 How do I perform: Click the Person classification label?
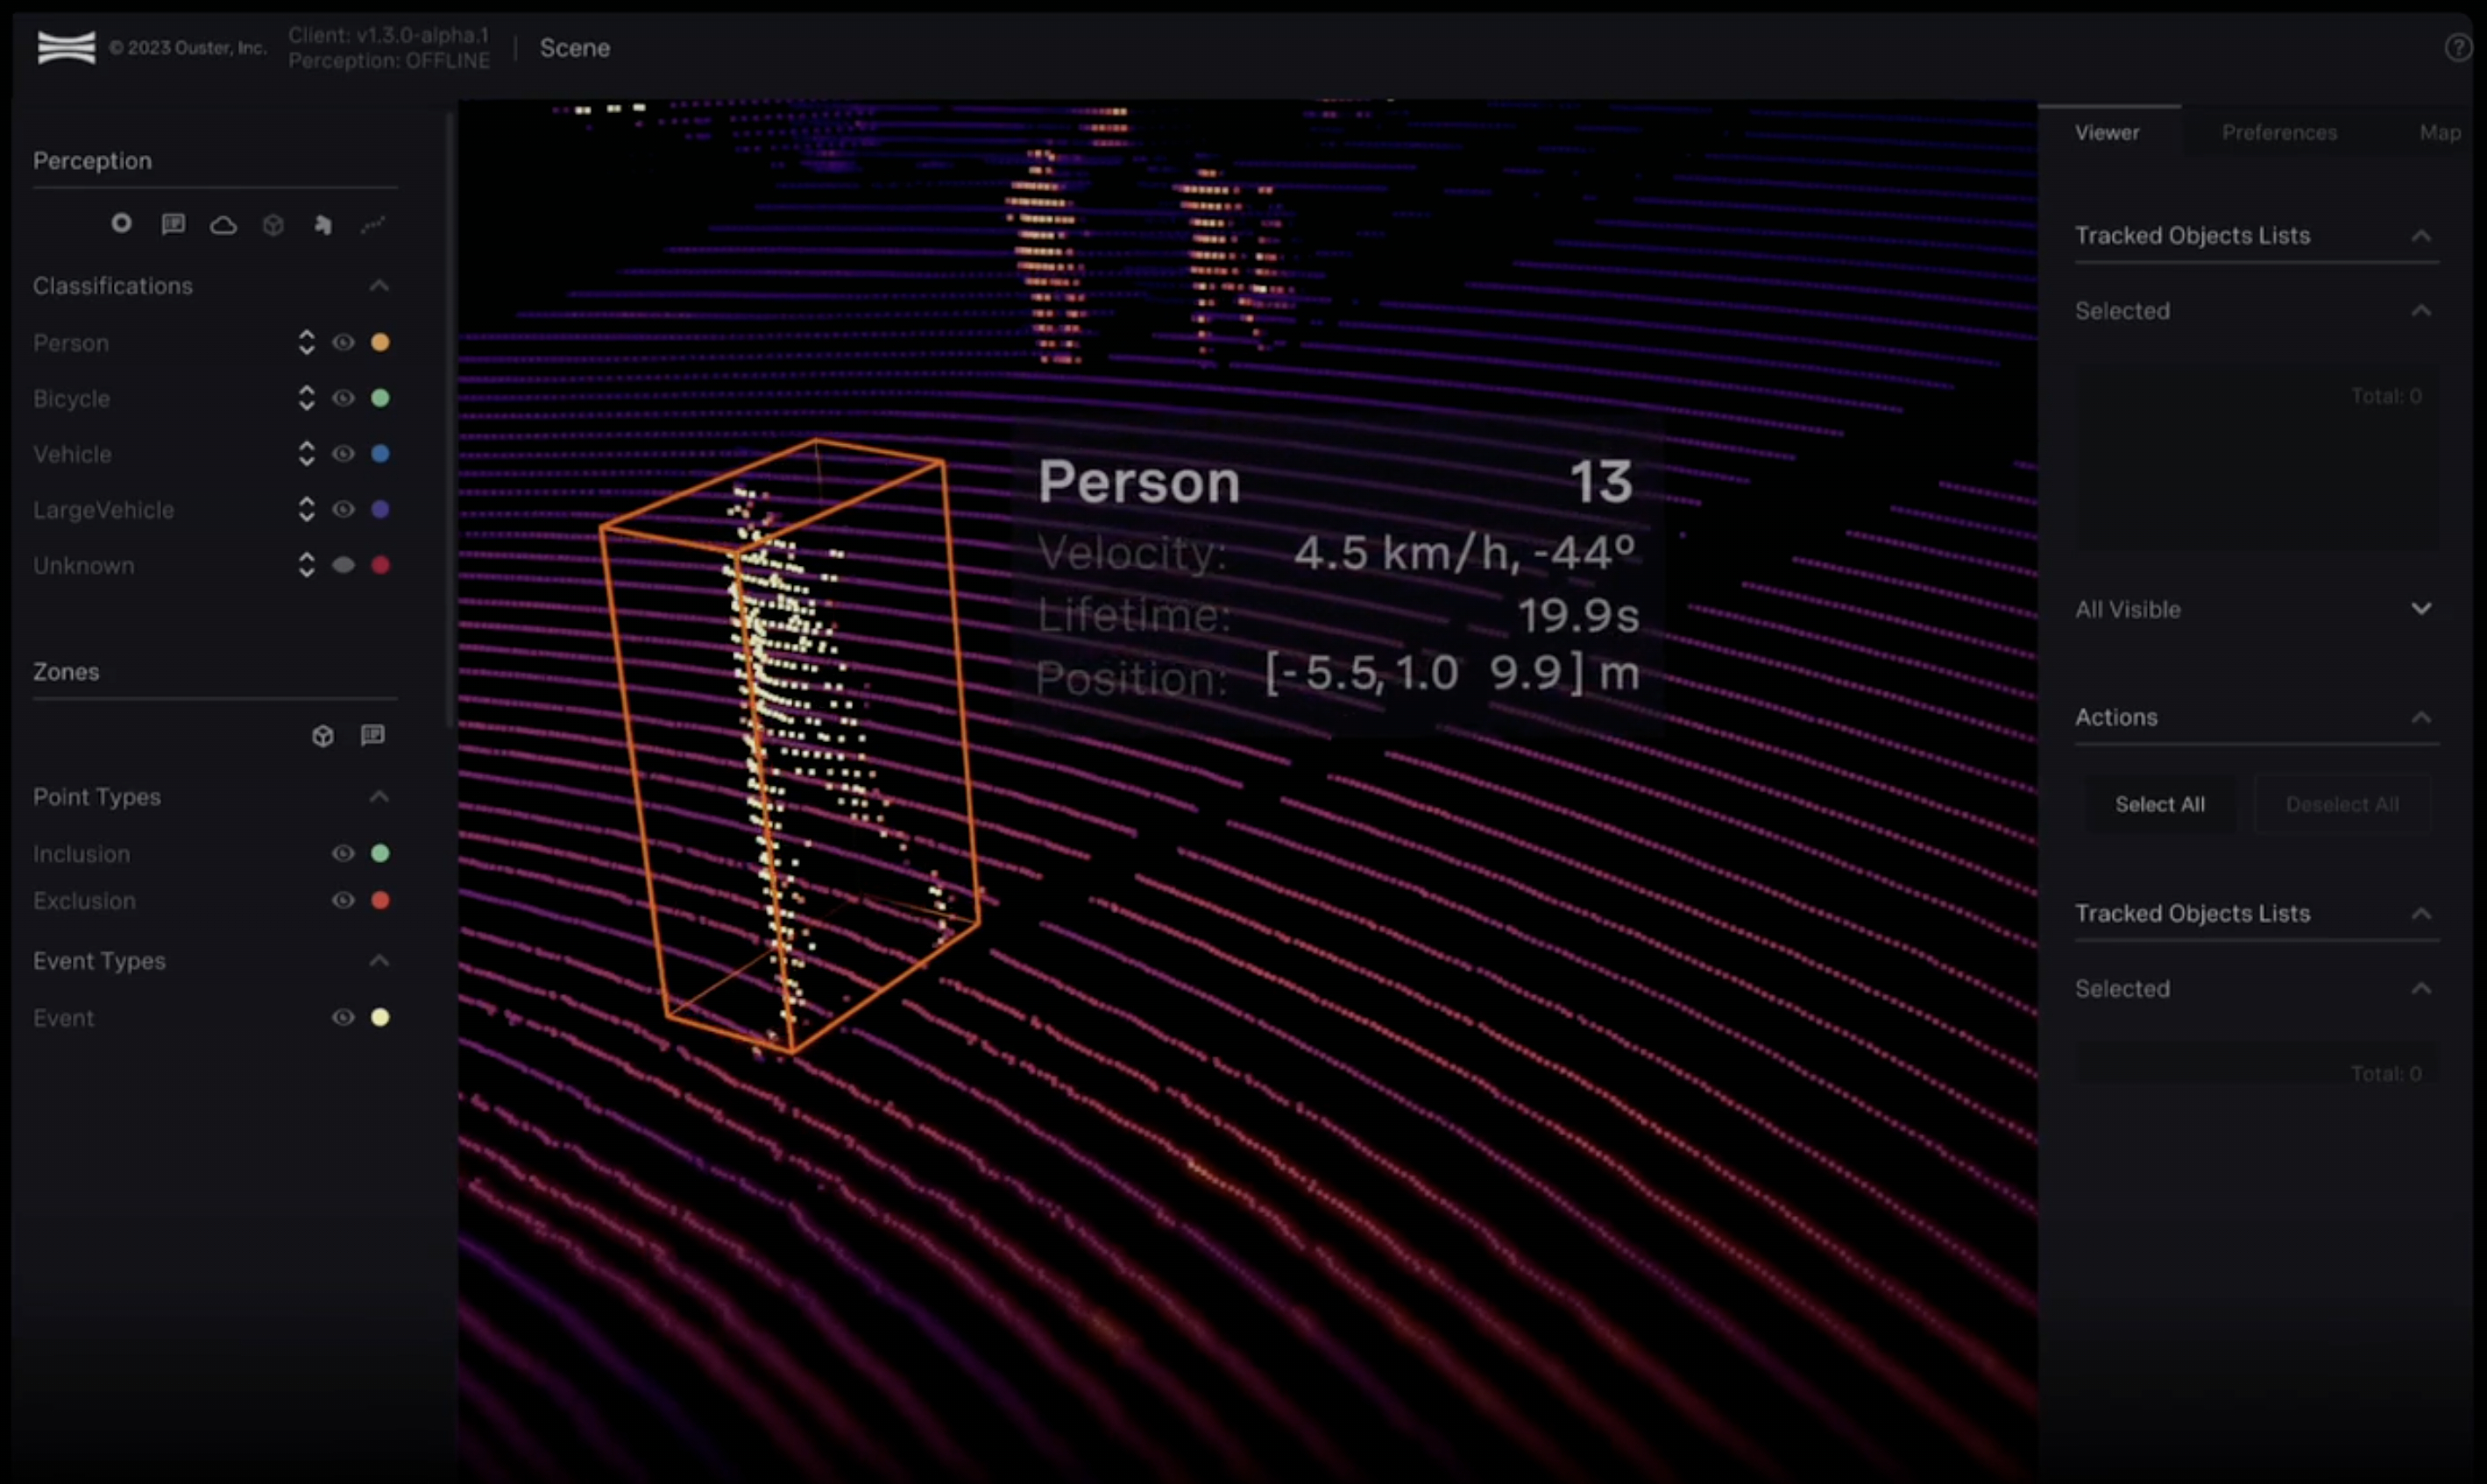coord(71,343)
